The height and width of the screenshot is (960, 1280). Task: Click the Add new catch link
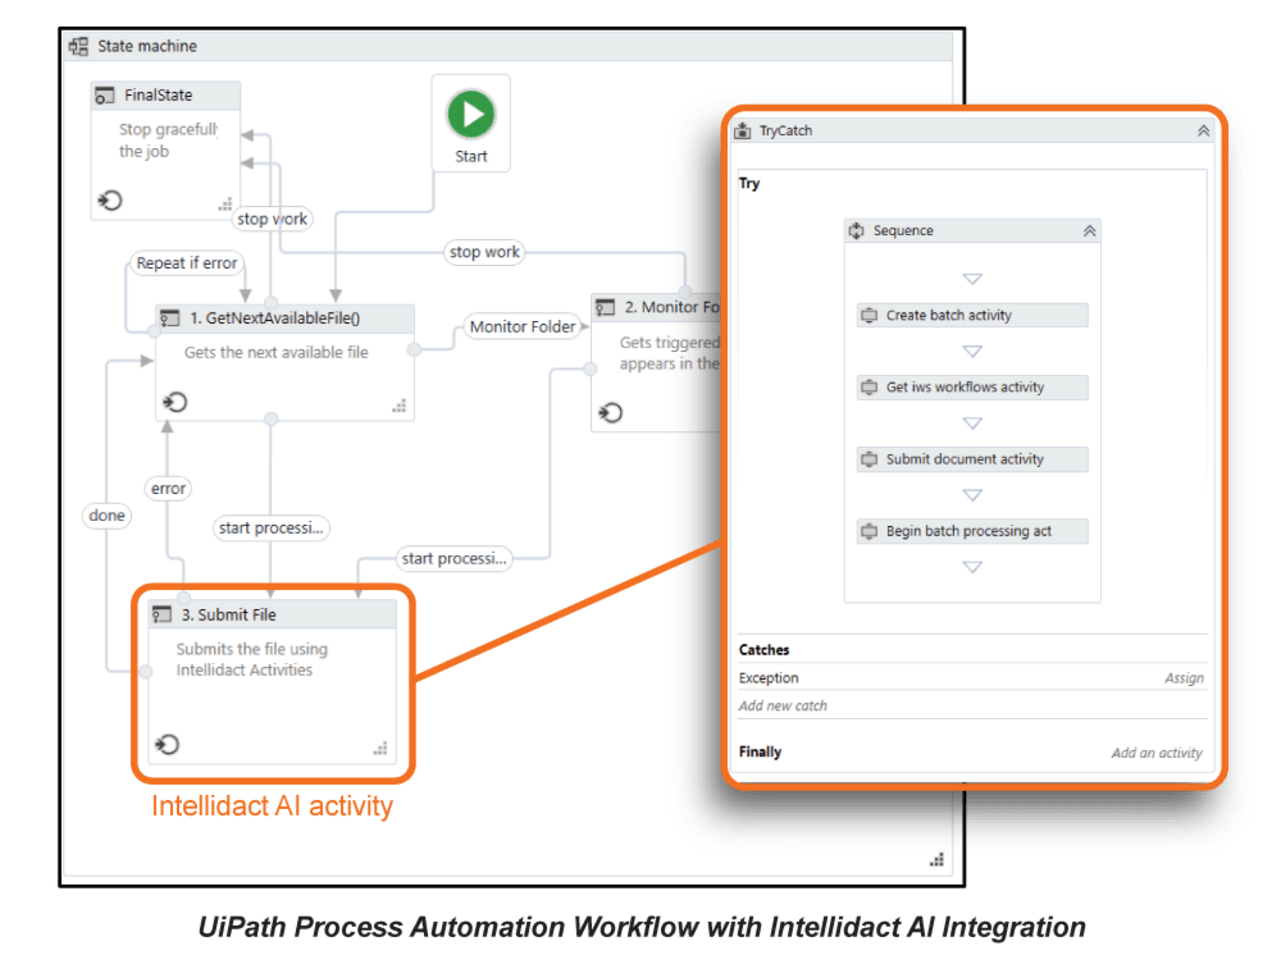point(783,706)
